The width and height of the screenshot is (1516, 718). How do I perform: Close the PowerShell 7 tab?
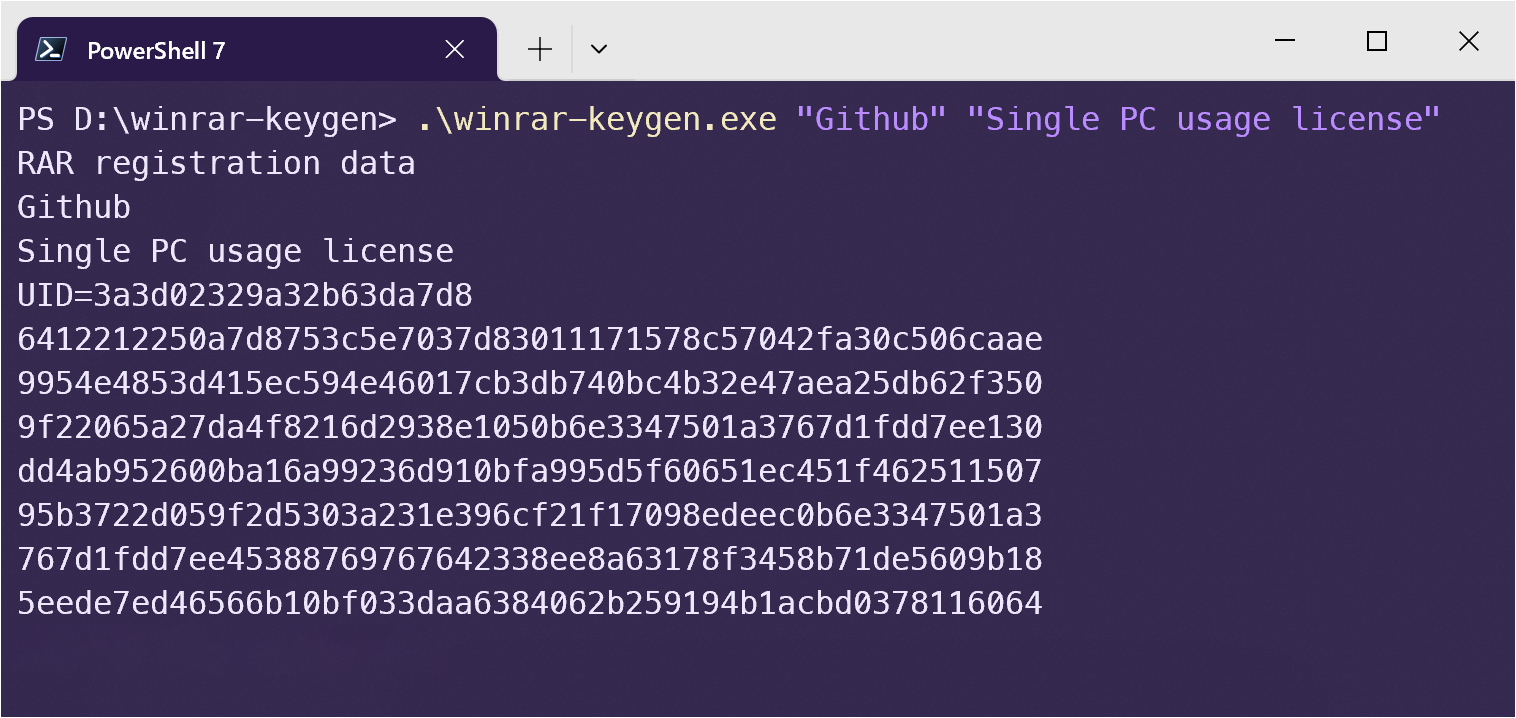(454, 49)
